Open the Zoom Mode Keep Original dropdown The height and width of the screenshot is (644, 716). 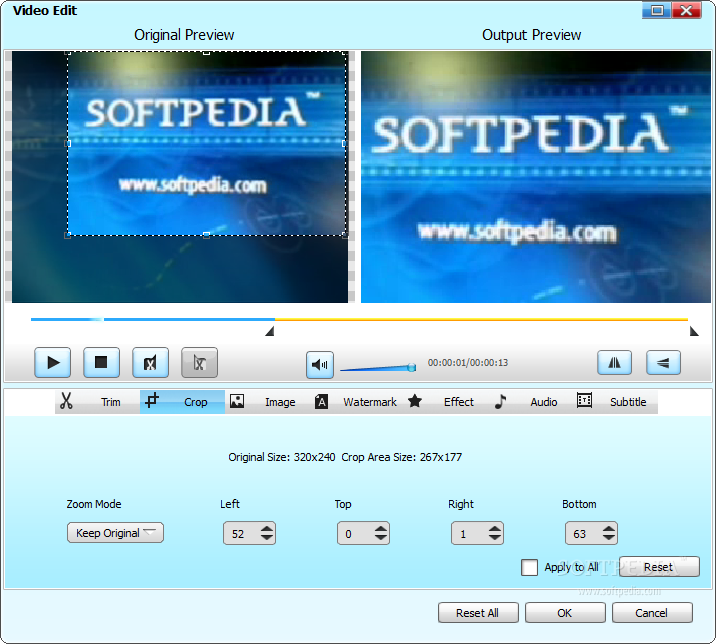coord(115,533)
